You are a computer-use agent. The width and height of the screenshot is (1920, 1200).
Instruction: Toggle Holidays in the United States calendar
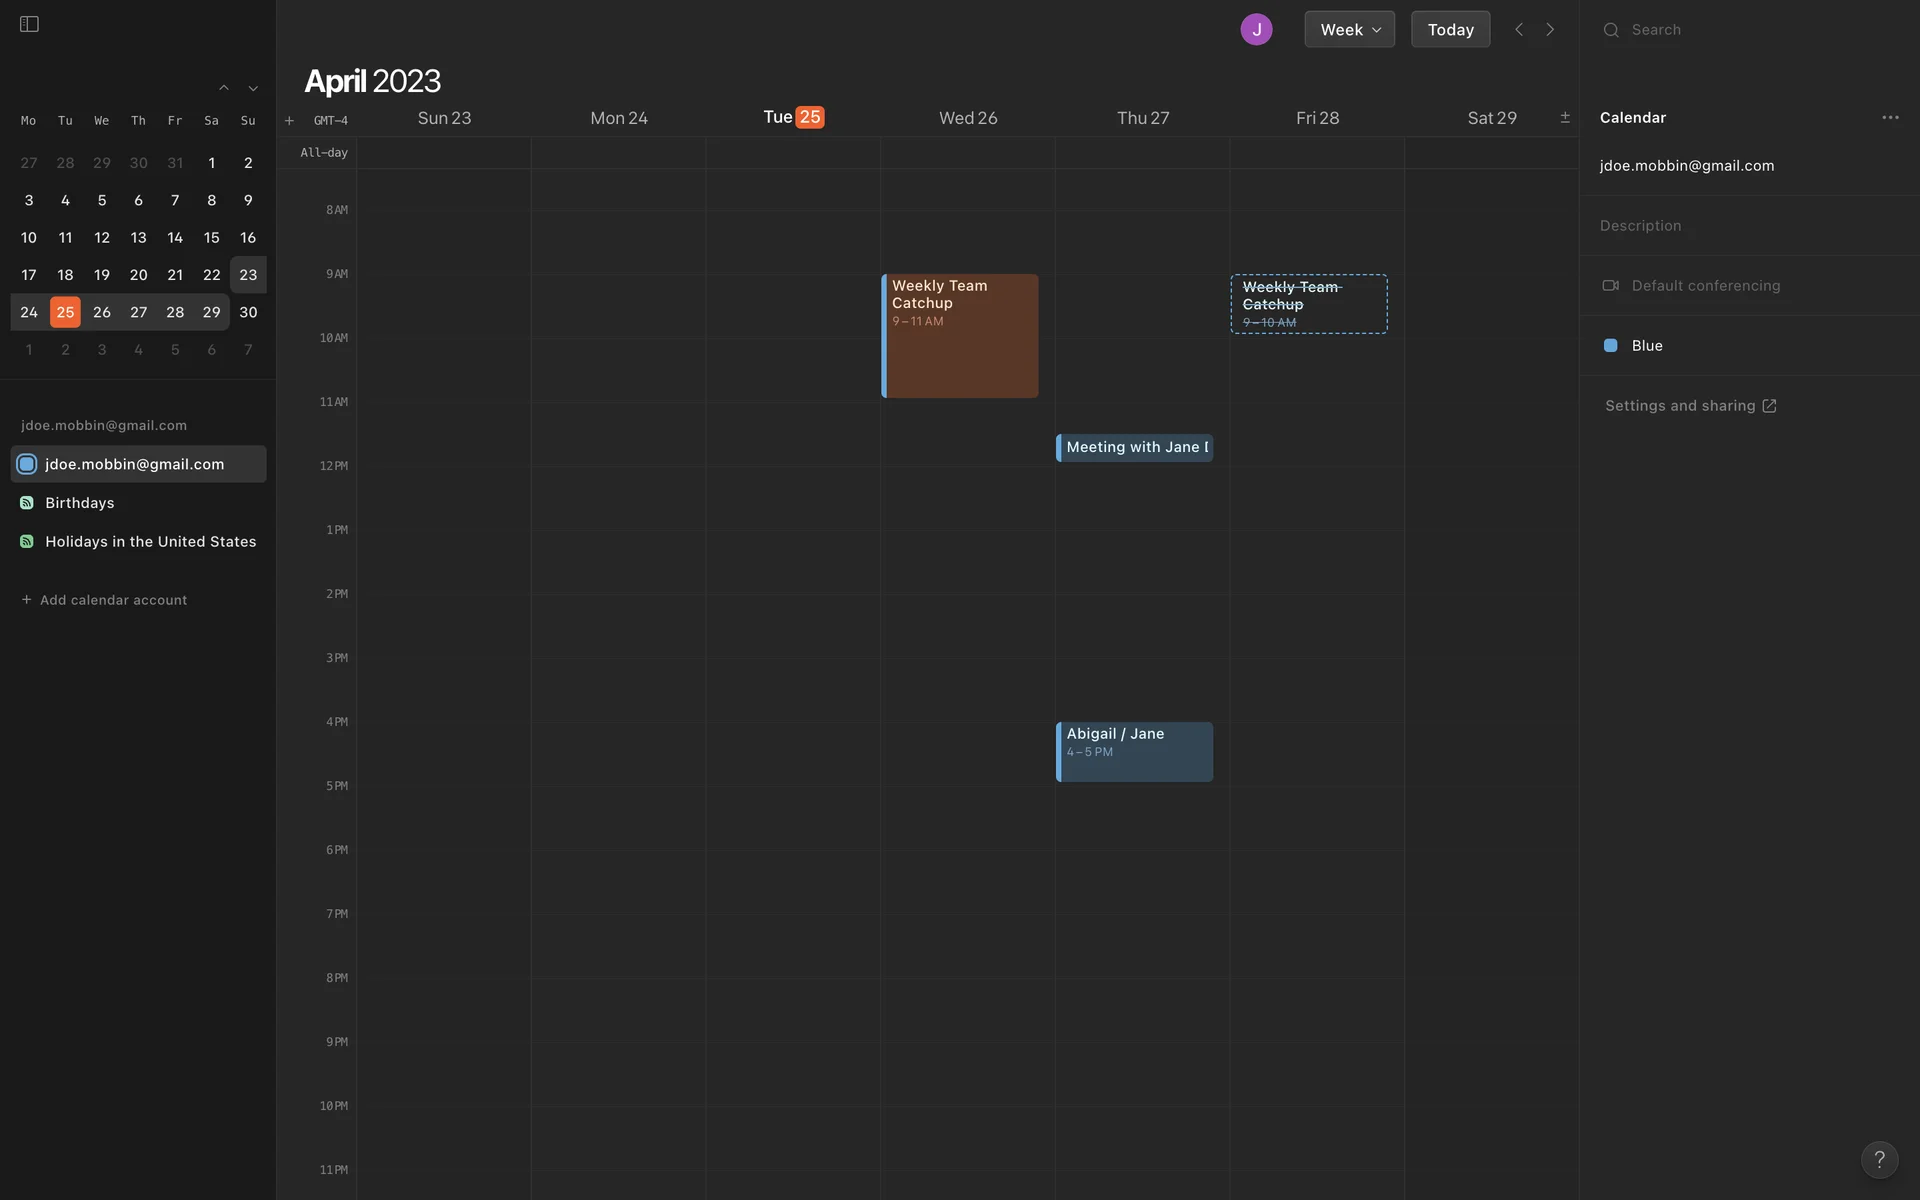pos(27,542)
